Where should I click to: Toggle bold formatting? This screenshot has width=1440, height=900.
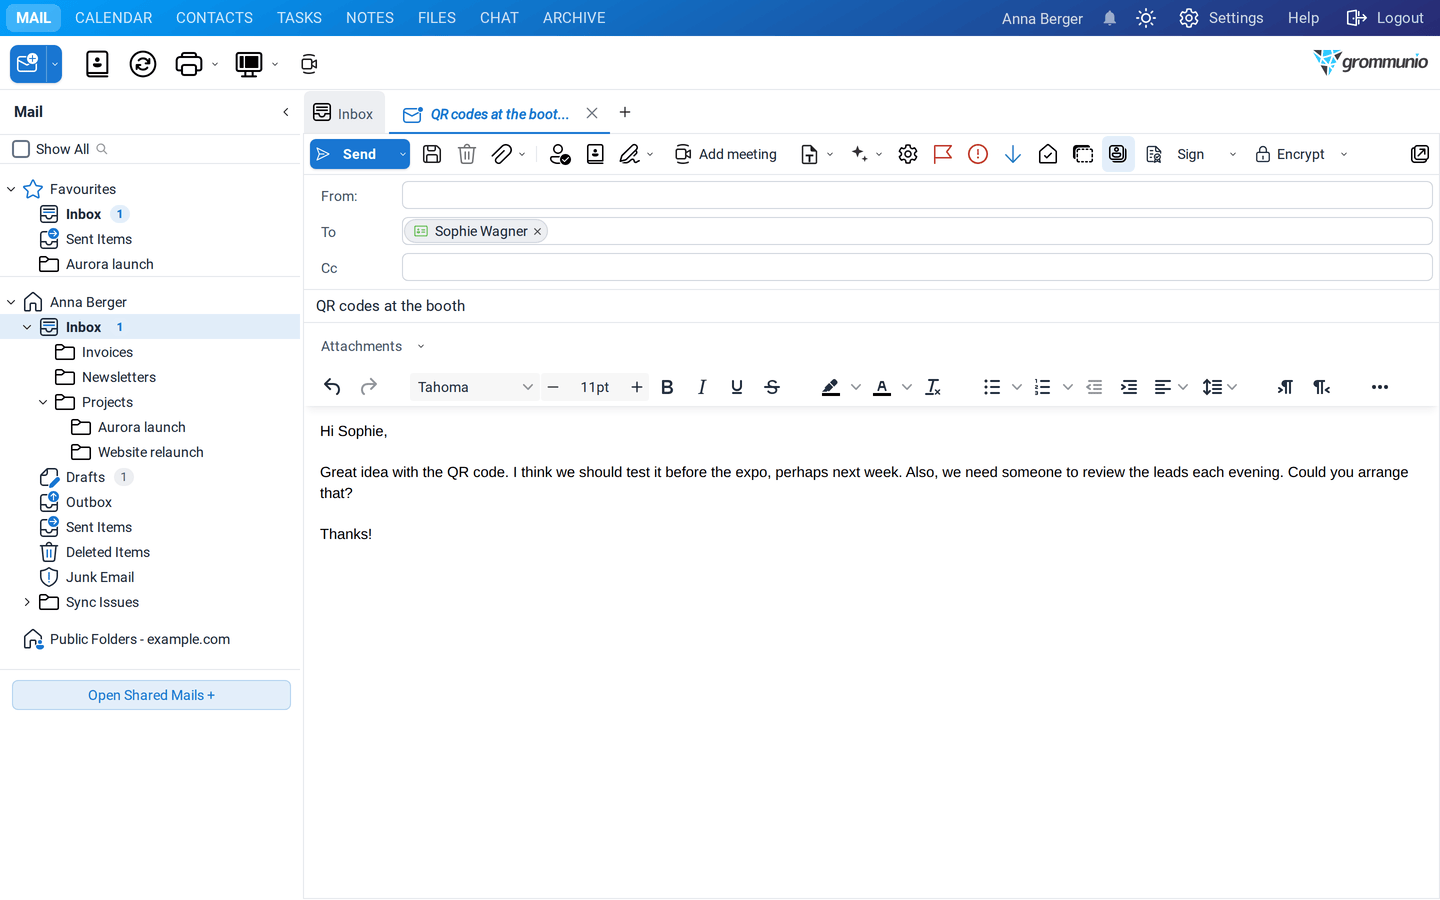(667, 387)
